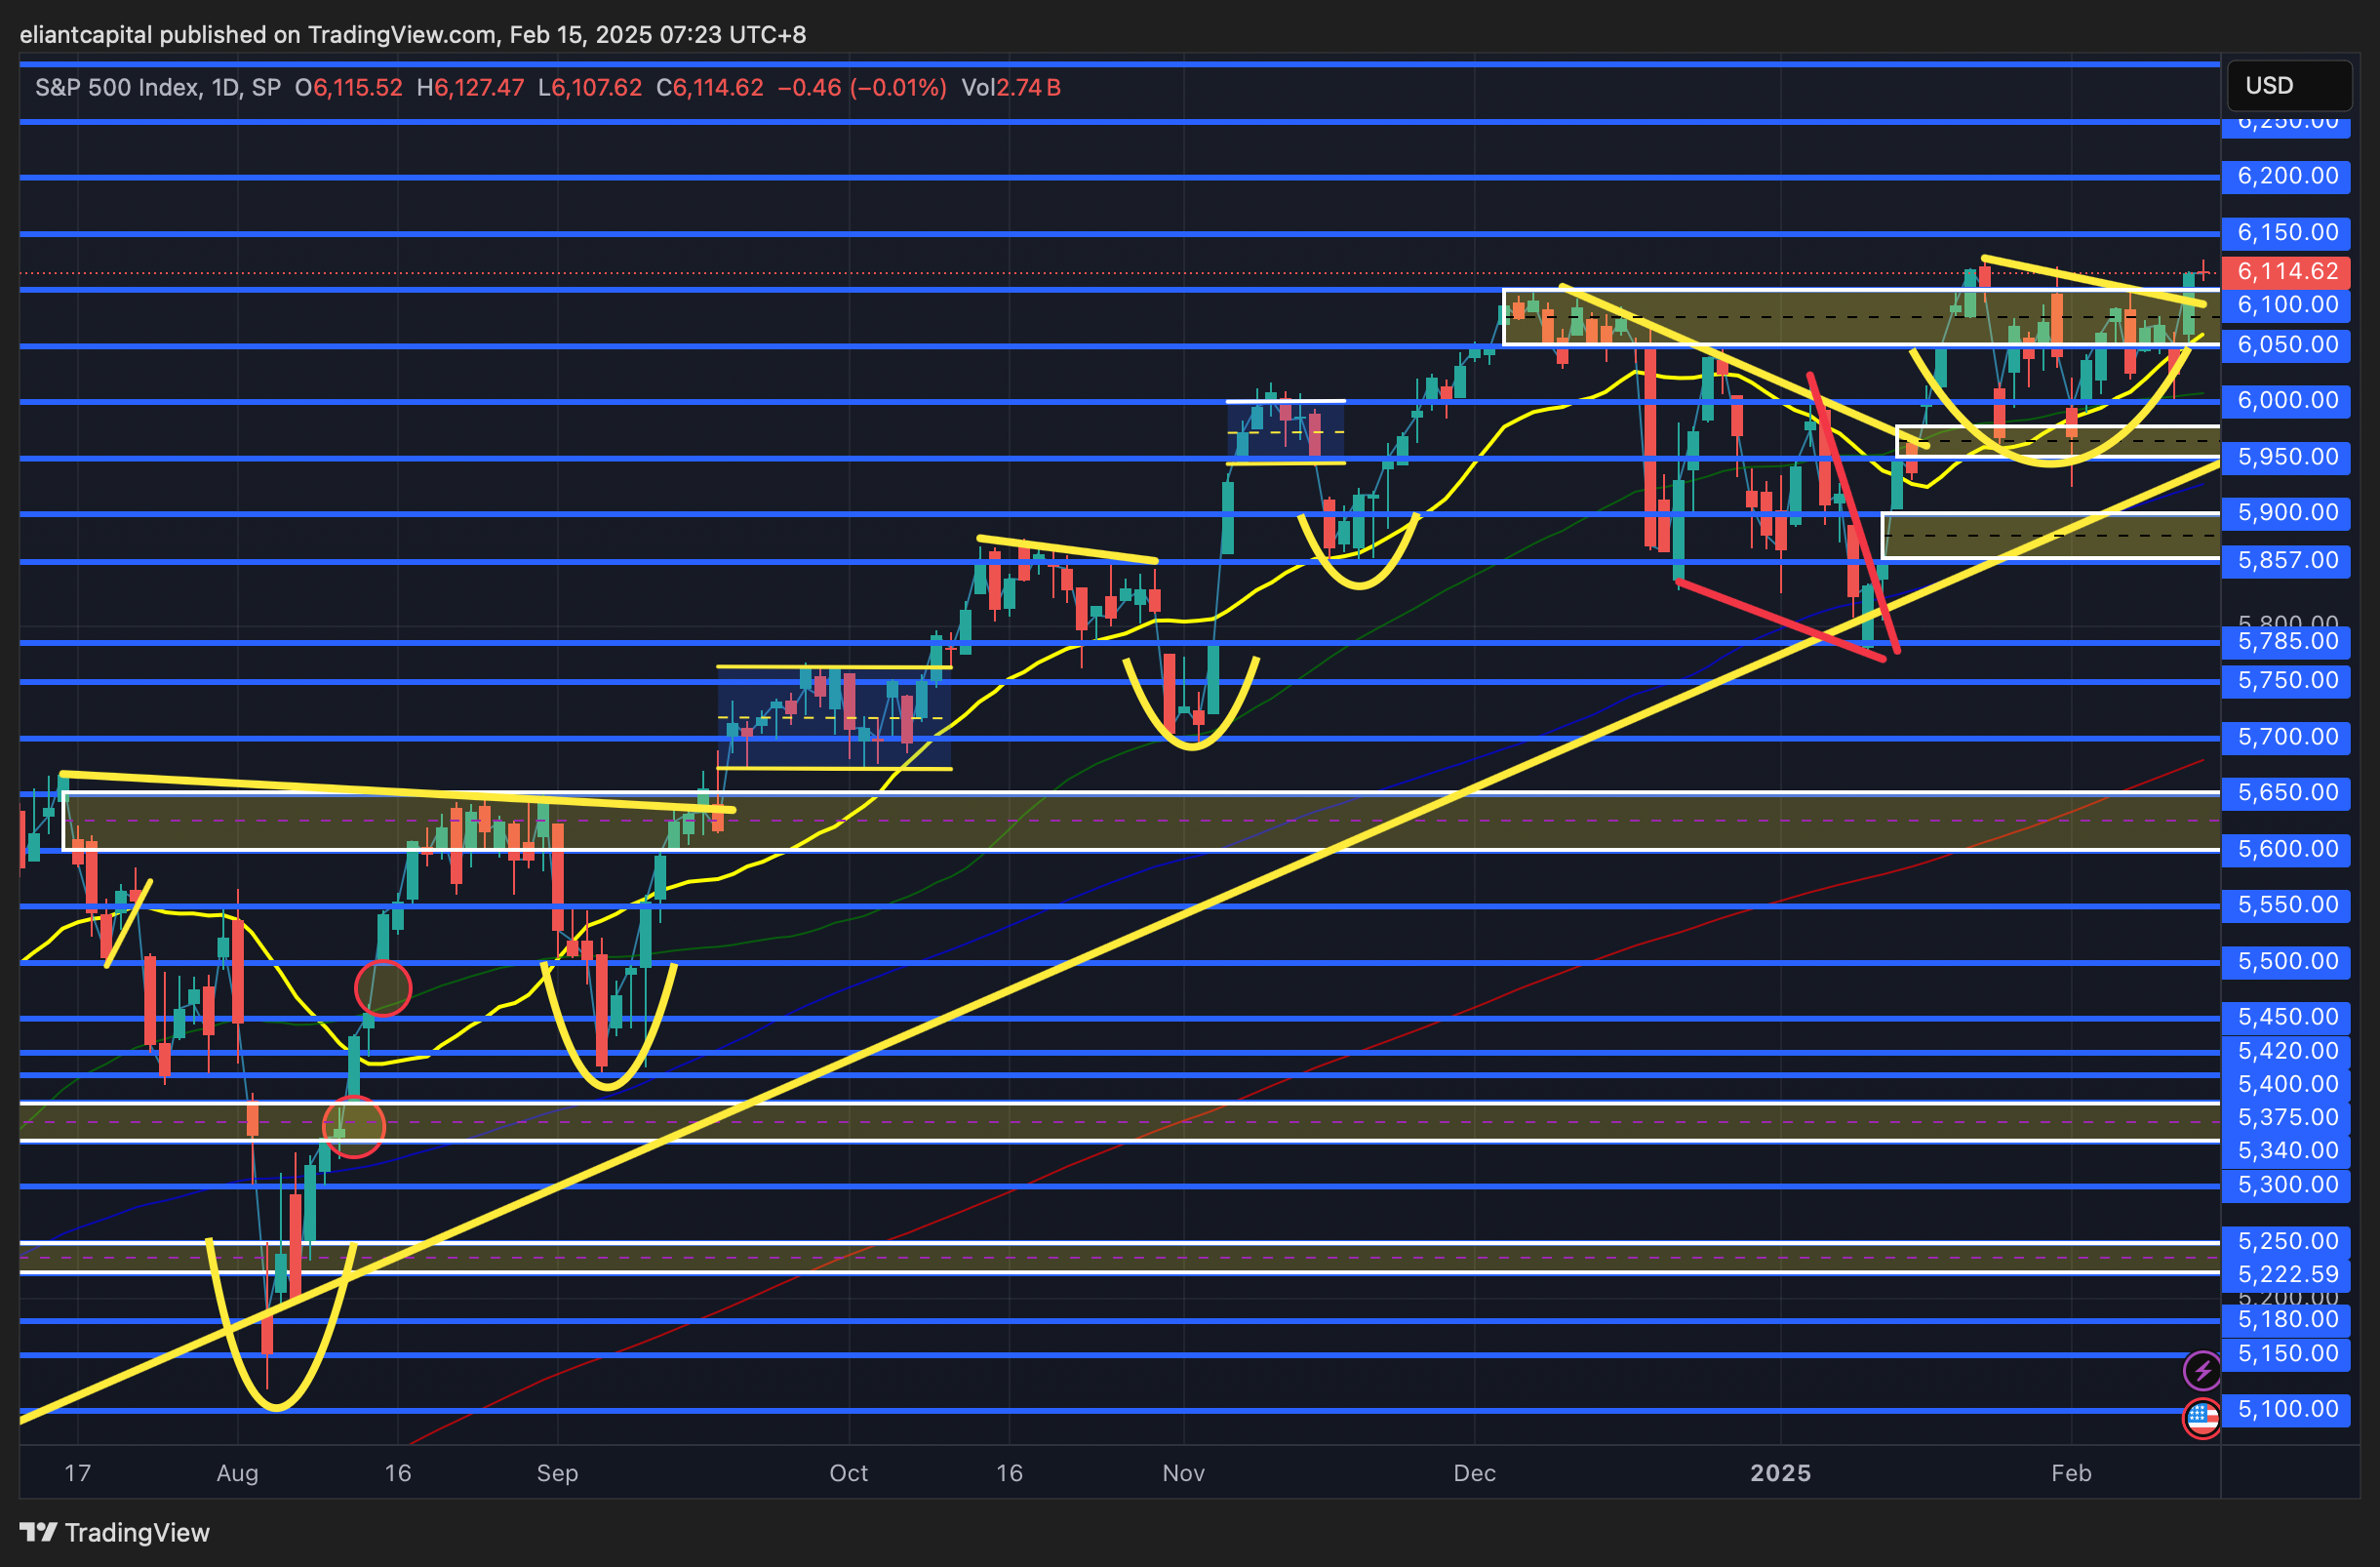This screenshot has width=2380, height=1567.
Task: Click the 6,000.00 blue price label
Action: (2287, 401)
